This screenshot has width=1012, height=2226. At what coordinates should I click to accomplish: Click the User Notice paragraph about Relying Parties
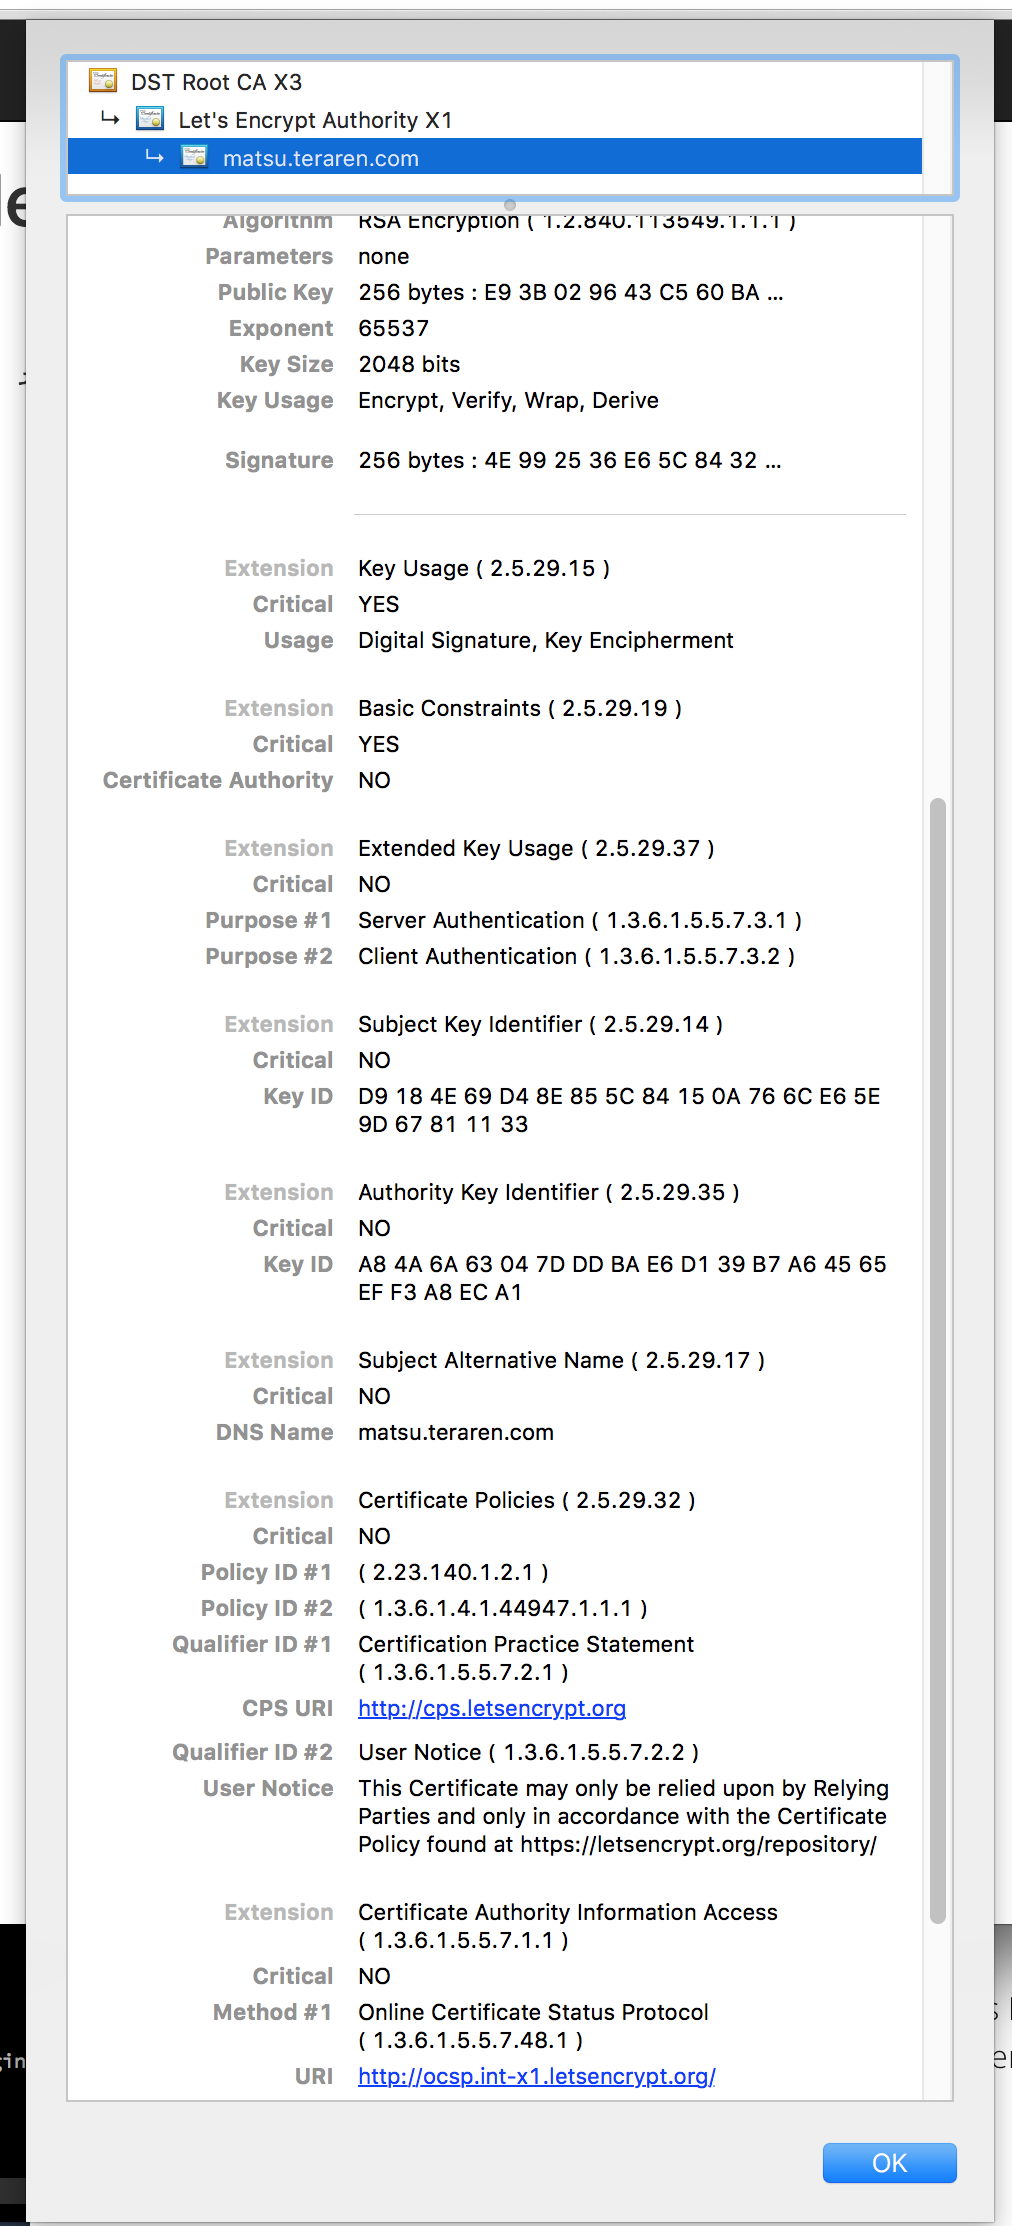point(624,1816)
